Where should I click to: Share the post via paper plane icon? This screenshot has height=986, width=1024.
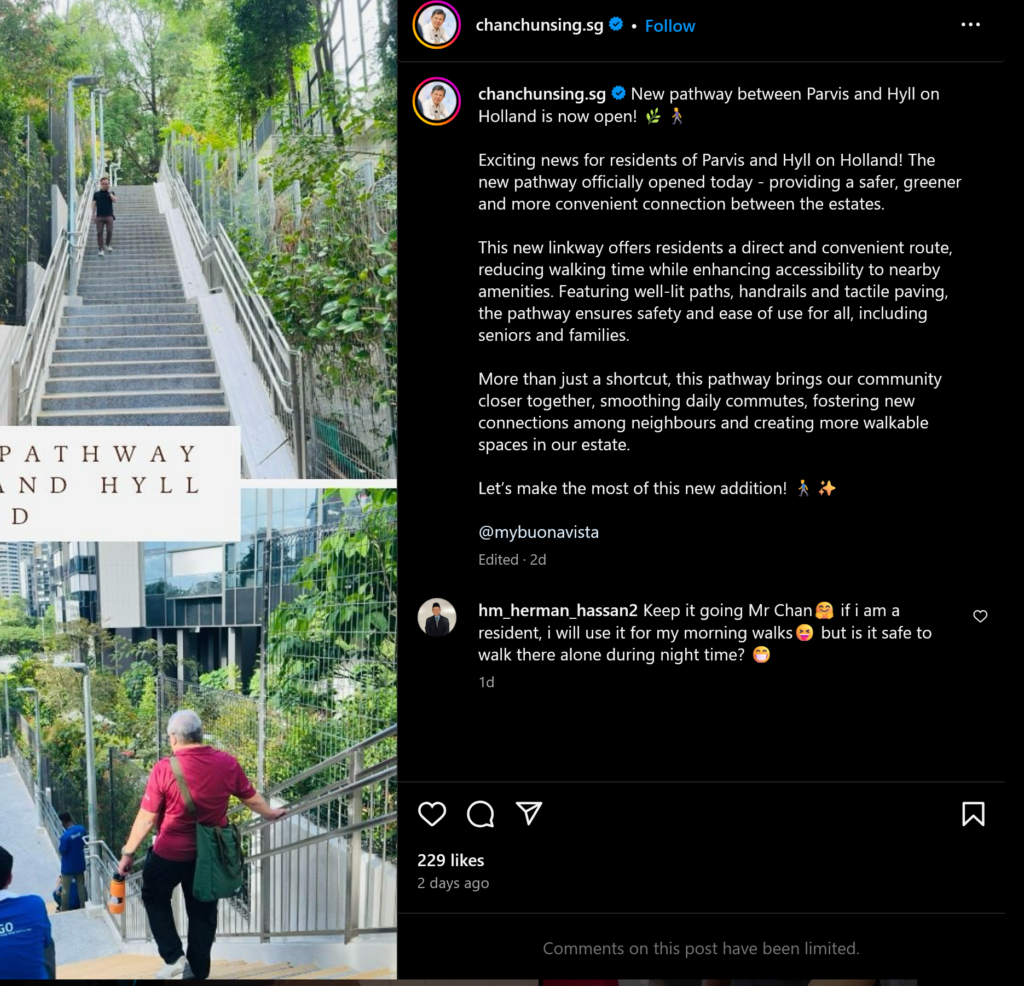[x=529, y=813]
